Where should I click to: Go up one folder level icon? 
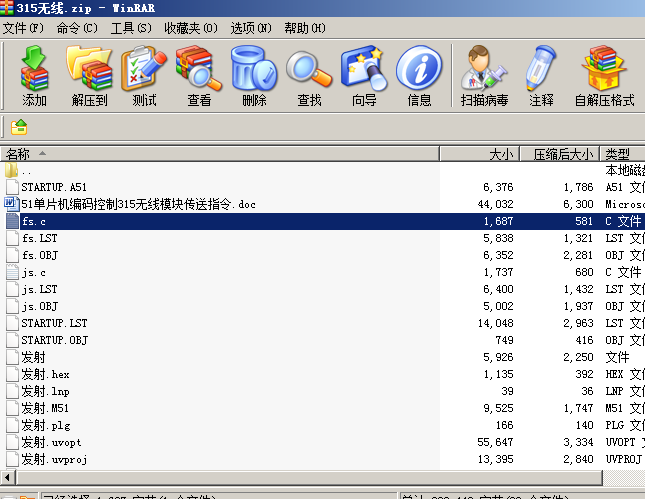click(x=19, y=127)
